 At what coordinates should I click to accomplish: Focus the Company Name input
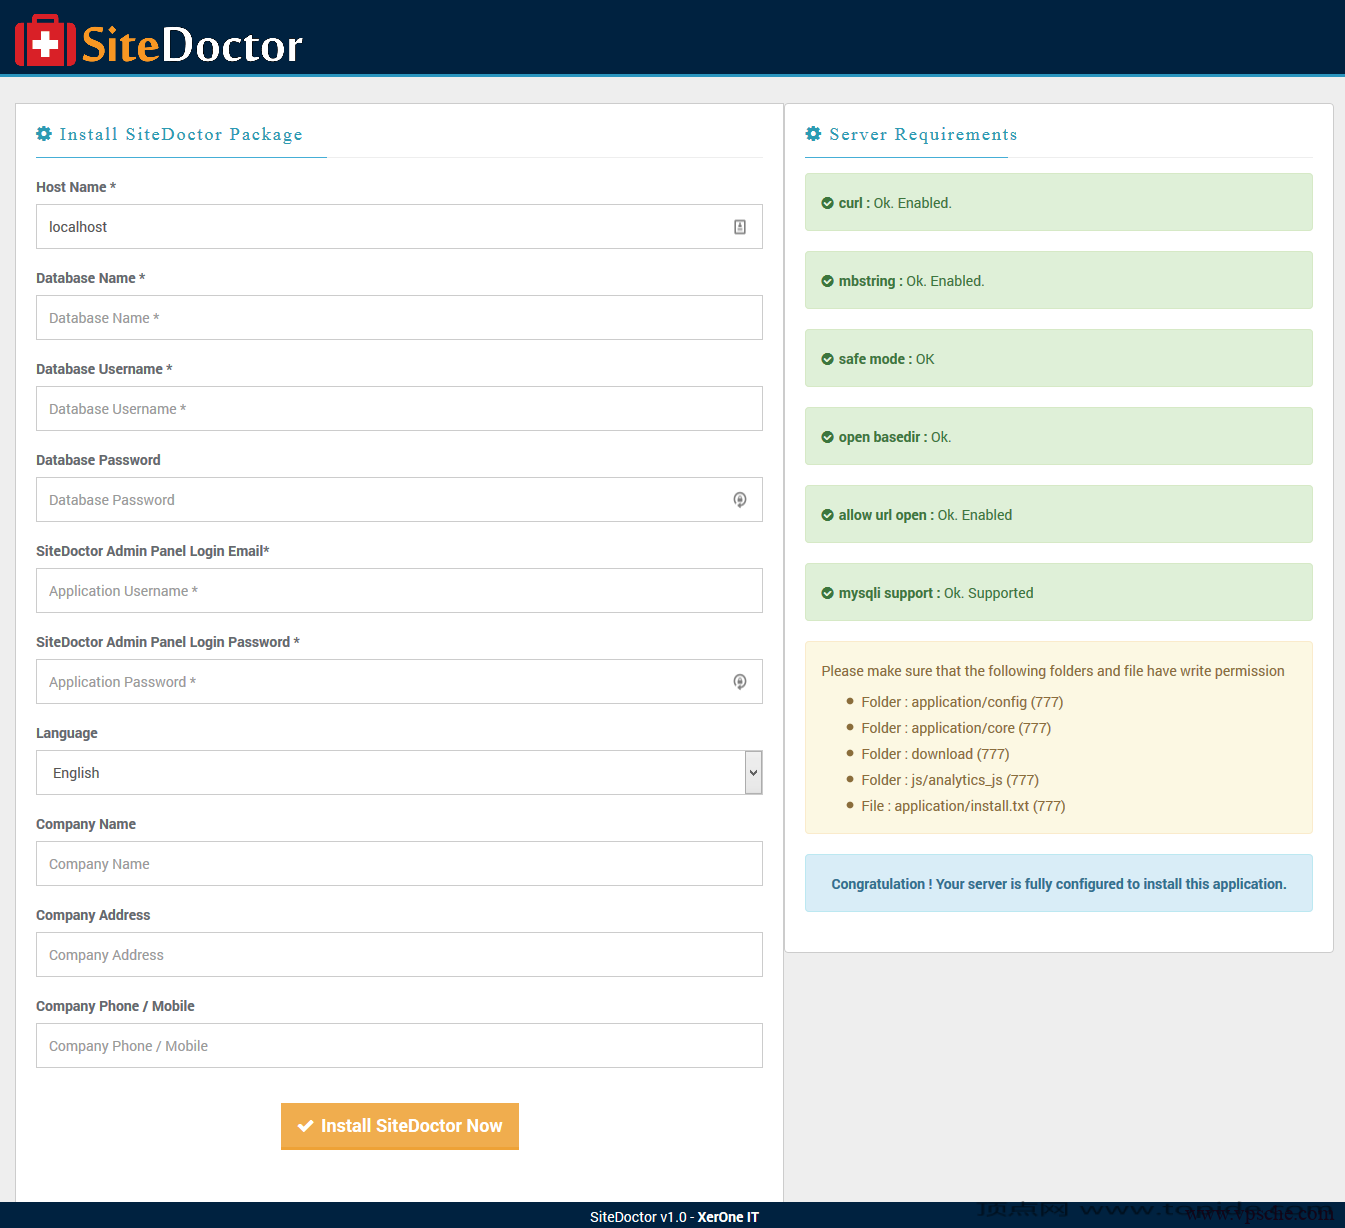point(399,864)
